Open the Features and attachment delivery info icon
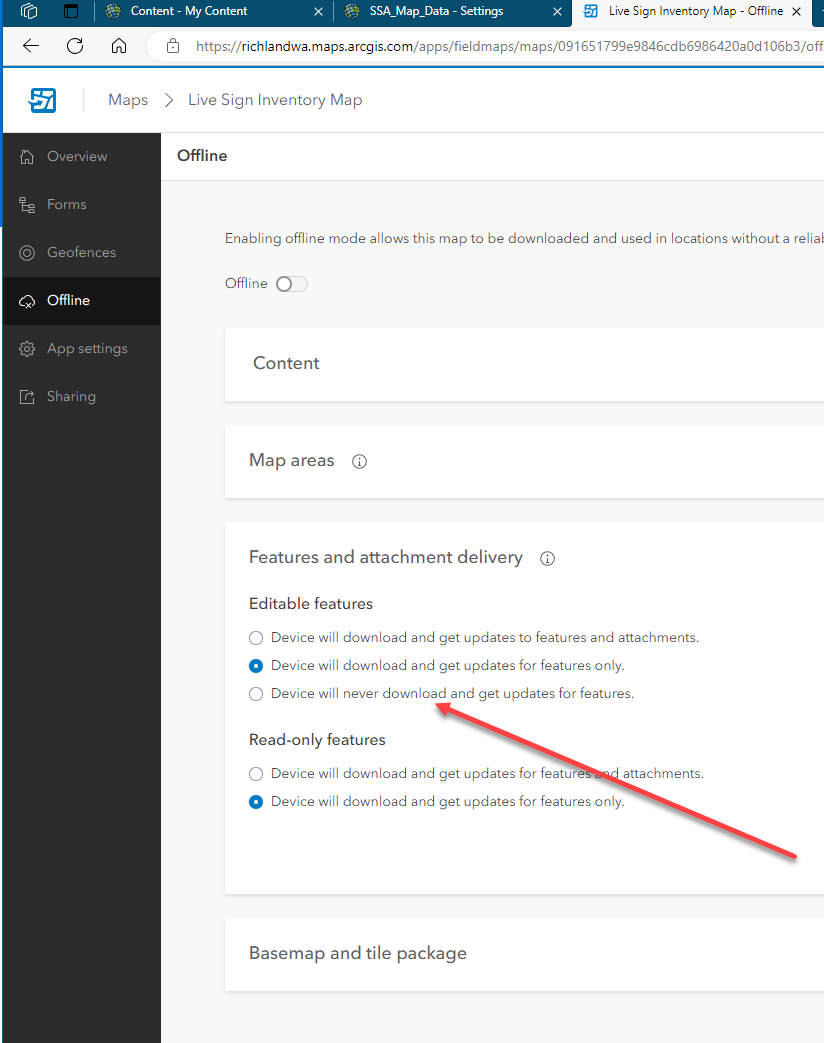The image size is (824, 1043). click(547, 558)
